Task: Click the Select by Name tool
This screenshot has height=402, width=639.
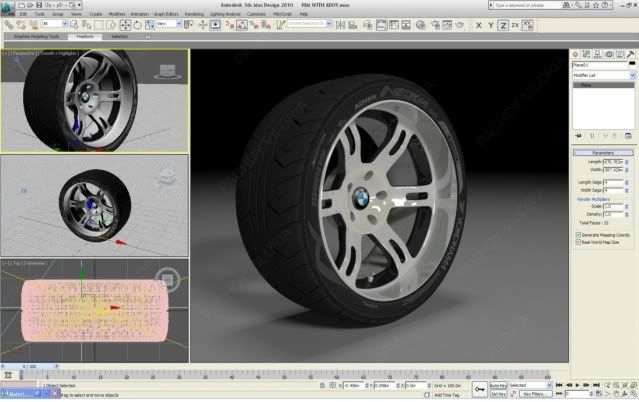Action: [x=86, y=25]
